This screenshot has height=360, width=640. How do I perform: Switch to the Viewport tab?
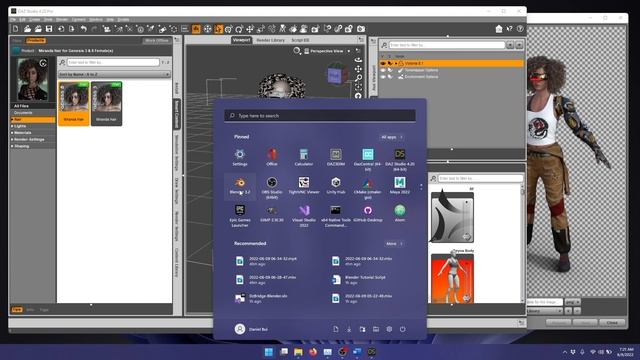[x=241, y=40]
